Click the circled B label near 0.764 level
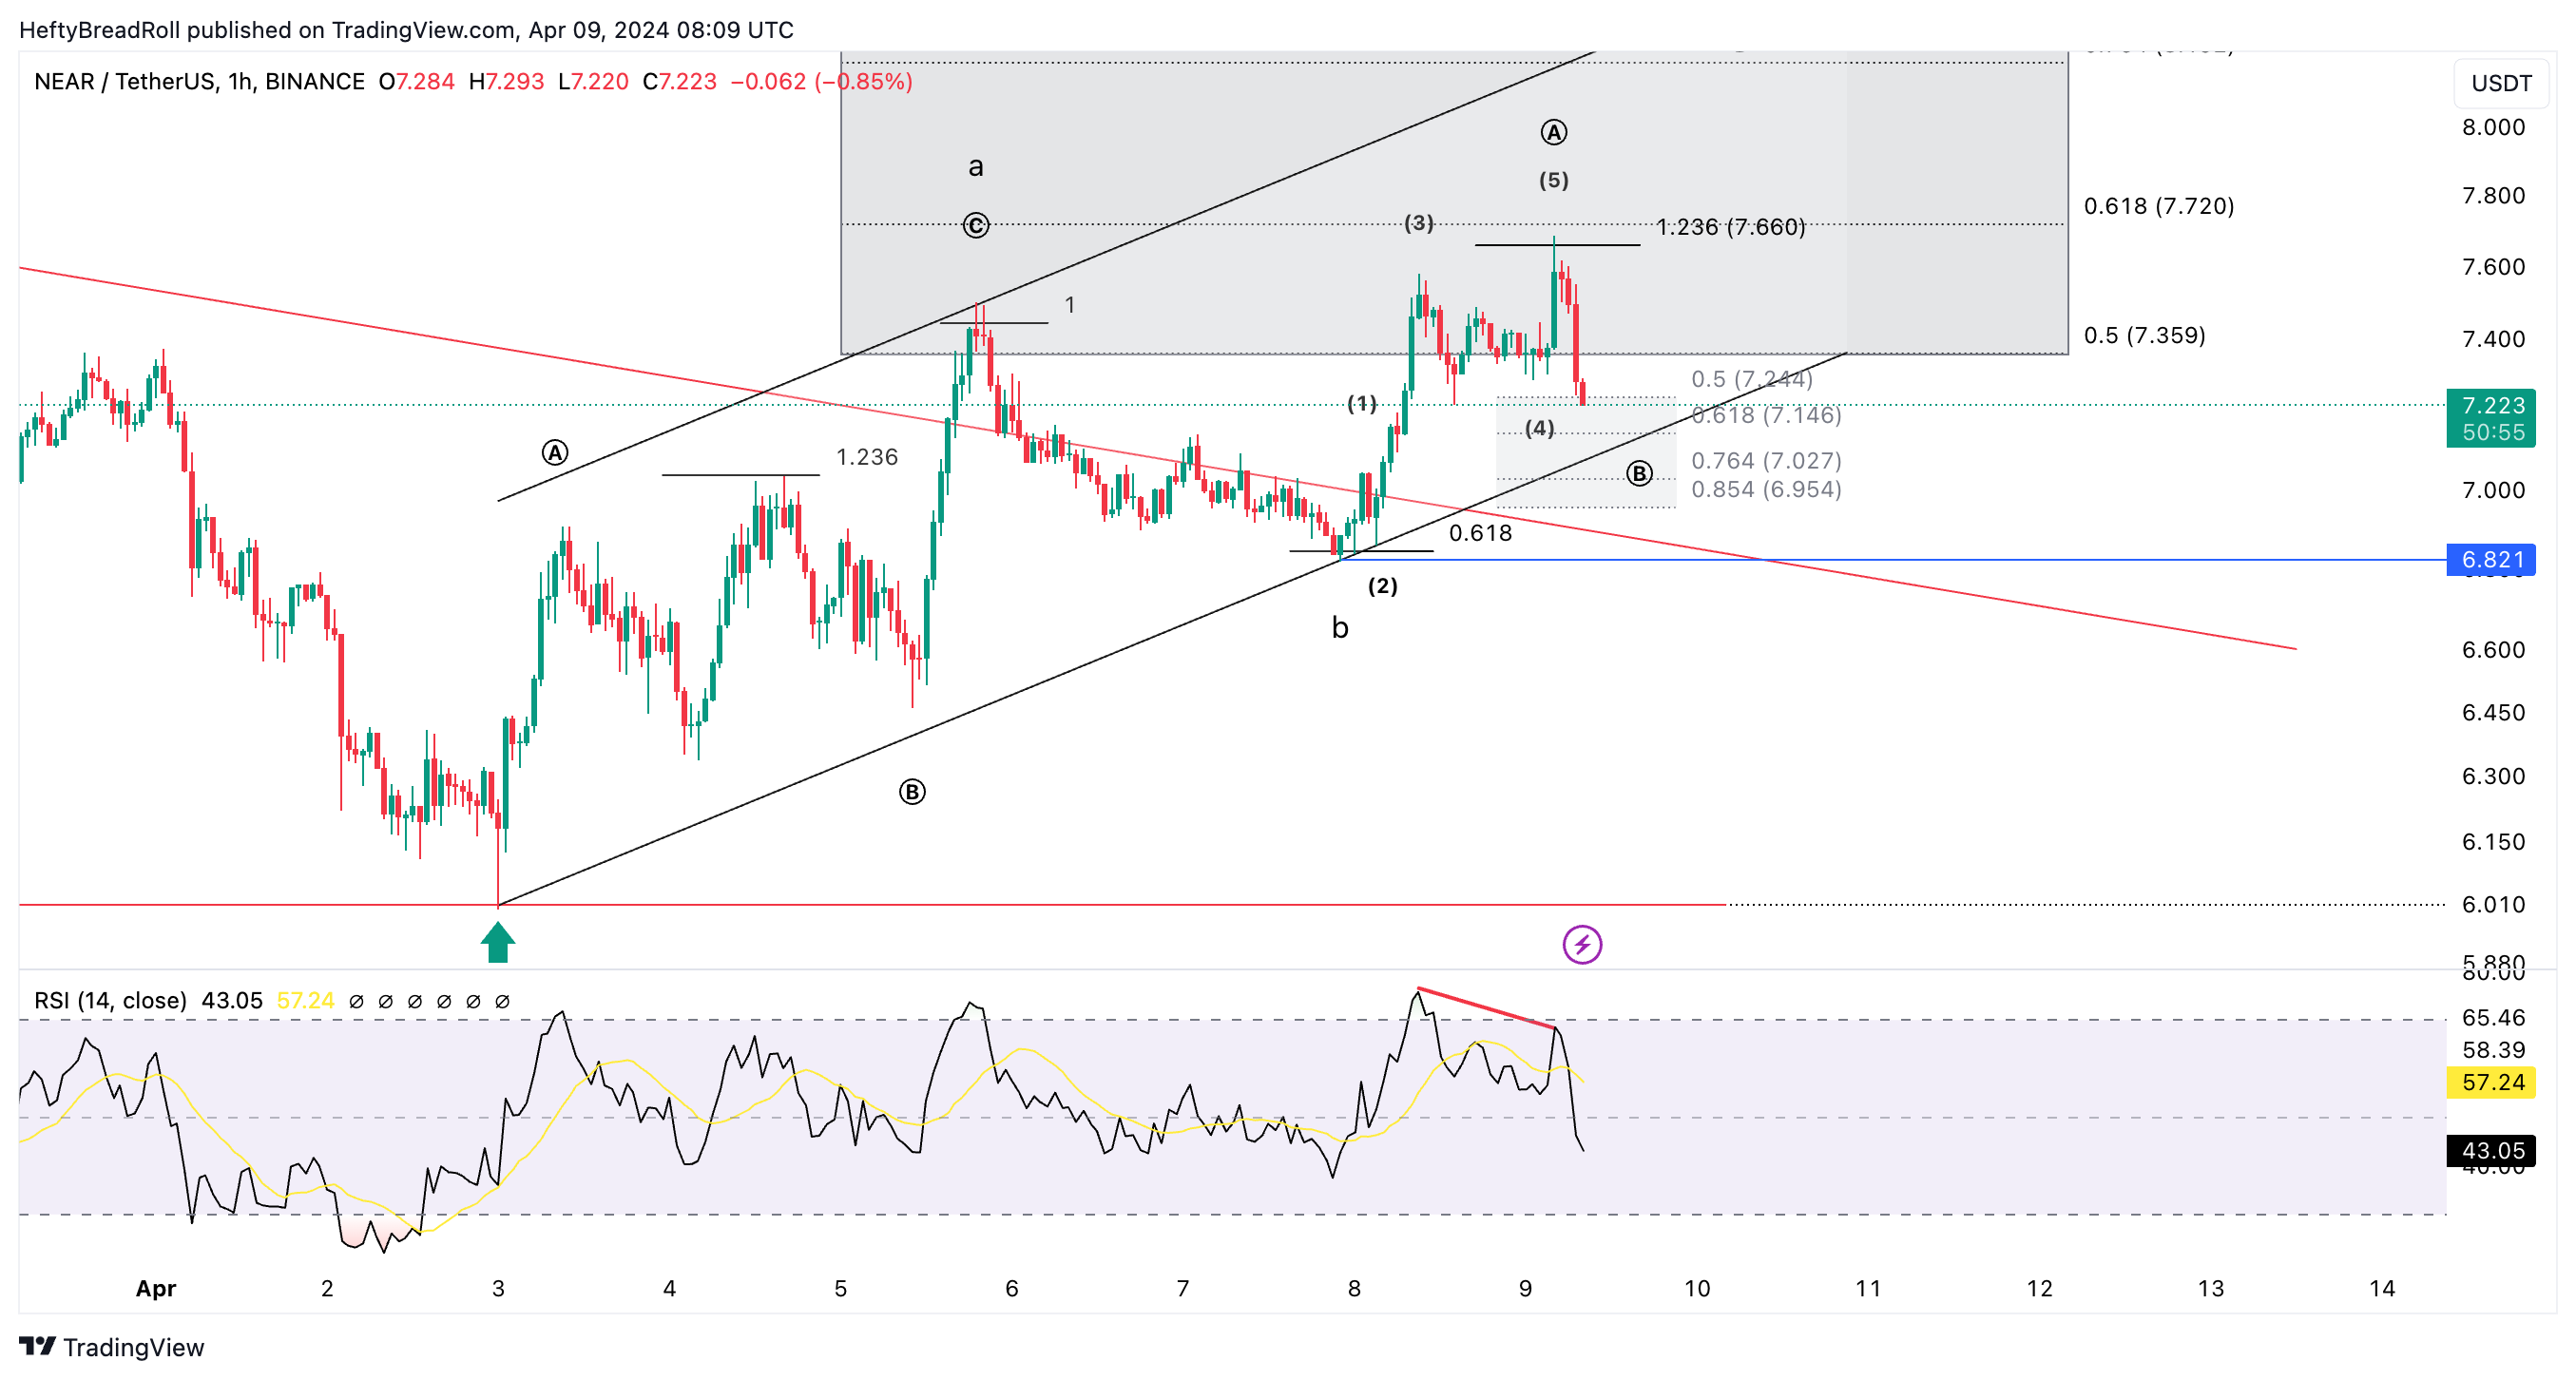Image resolution: width=2576 pixels, height=1380 pixels. tap(1639, 473)
